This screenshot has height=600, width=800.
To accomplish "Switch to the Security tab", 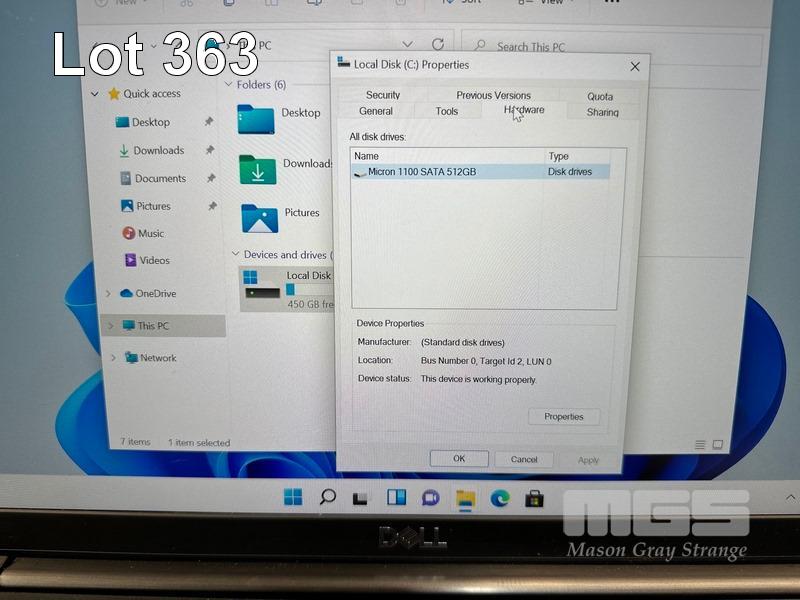I will 383,95.
